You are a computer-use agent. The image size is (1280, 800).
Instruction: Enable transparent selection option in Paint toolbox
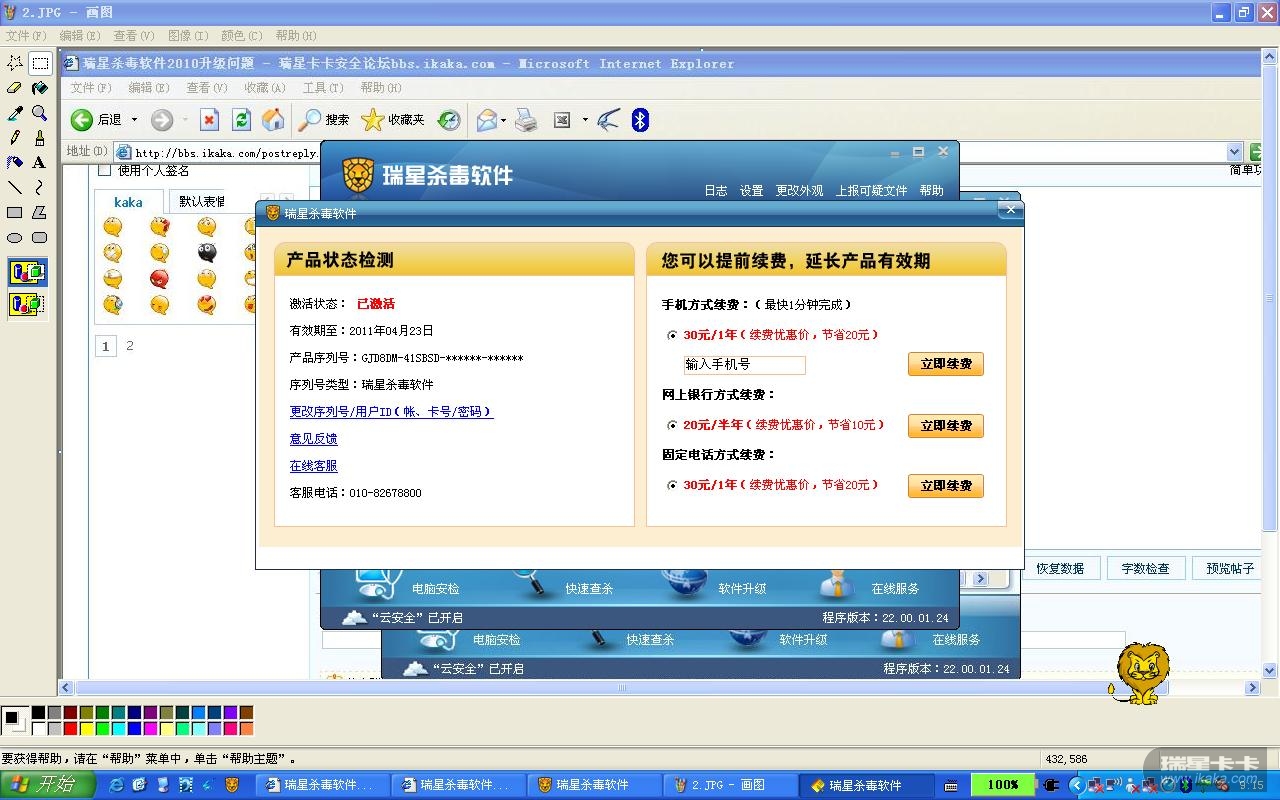click(x=28, y=304)
